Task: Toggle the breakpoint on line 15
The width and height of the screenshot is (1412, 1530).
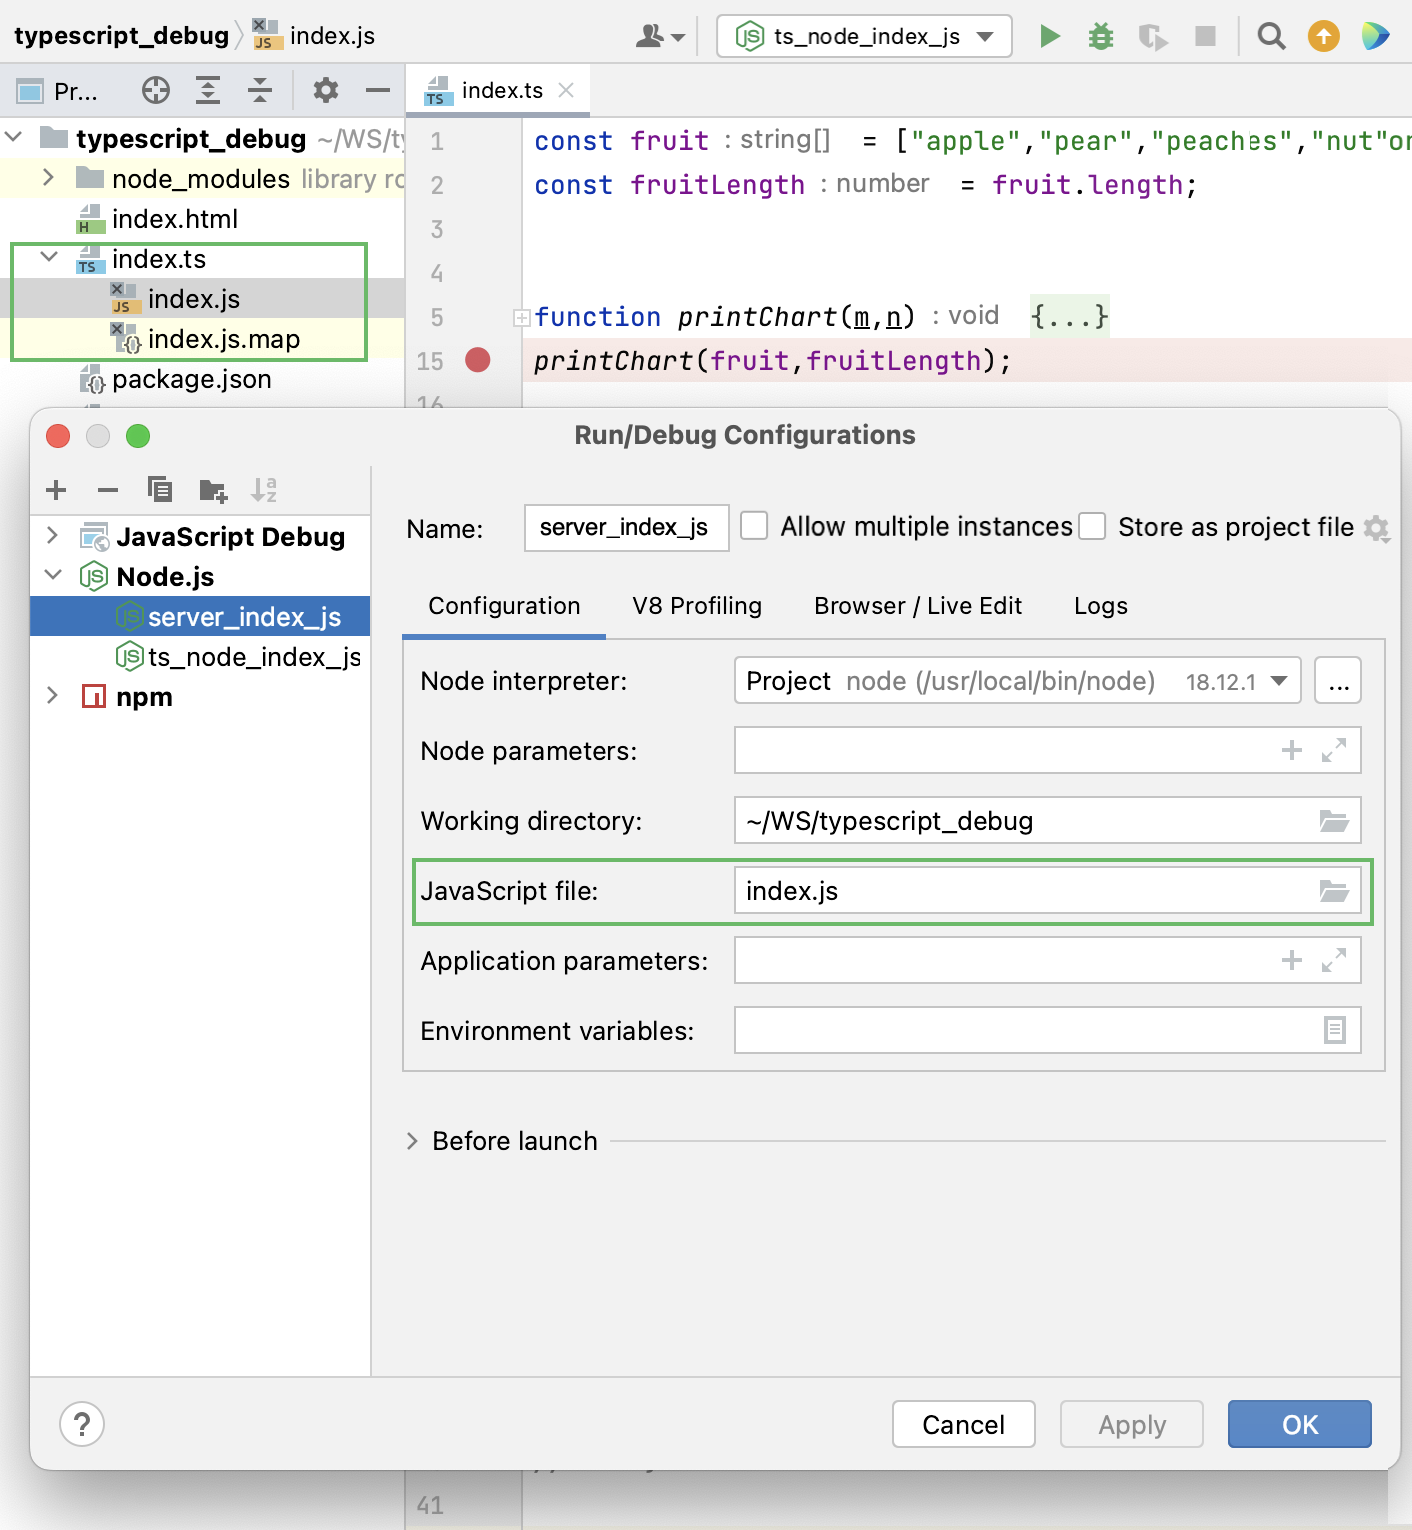Action: 477,361
